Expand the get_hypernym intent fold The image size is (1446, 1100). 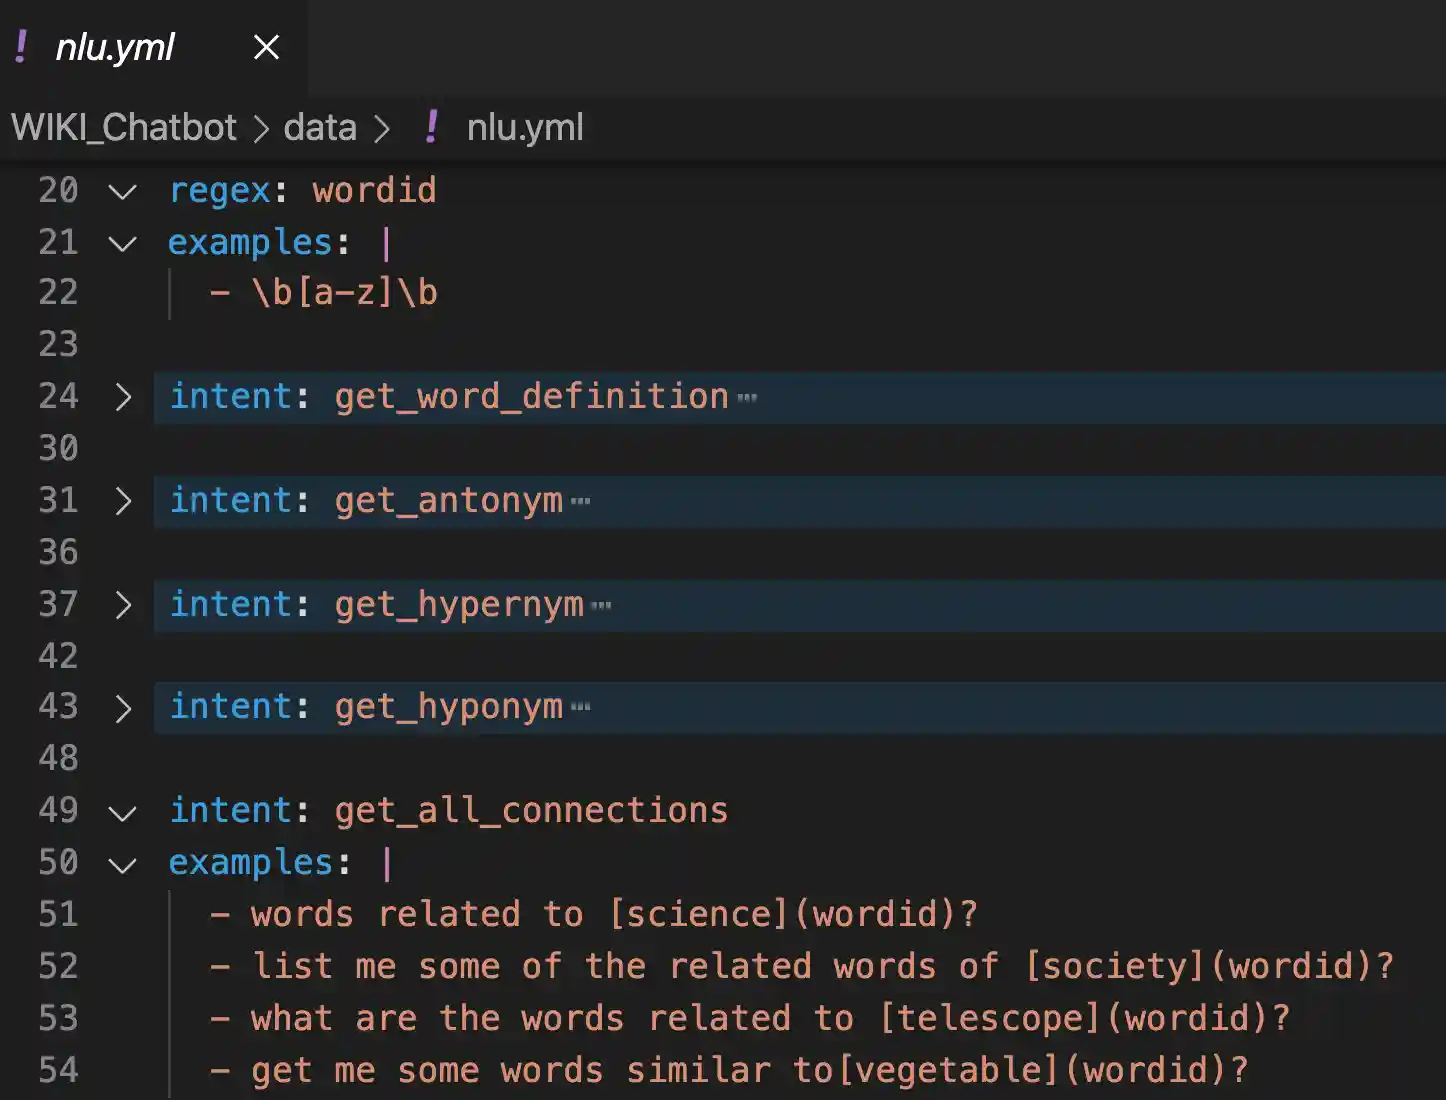tap(123, 605)
